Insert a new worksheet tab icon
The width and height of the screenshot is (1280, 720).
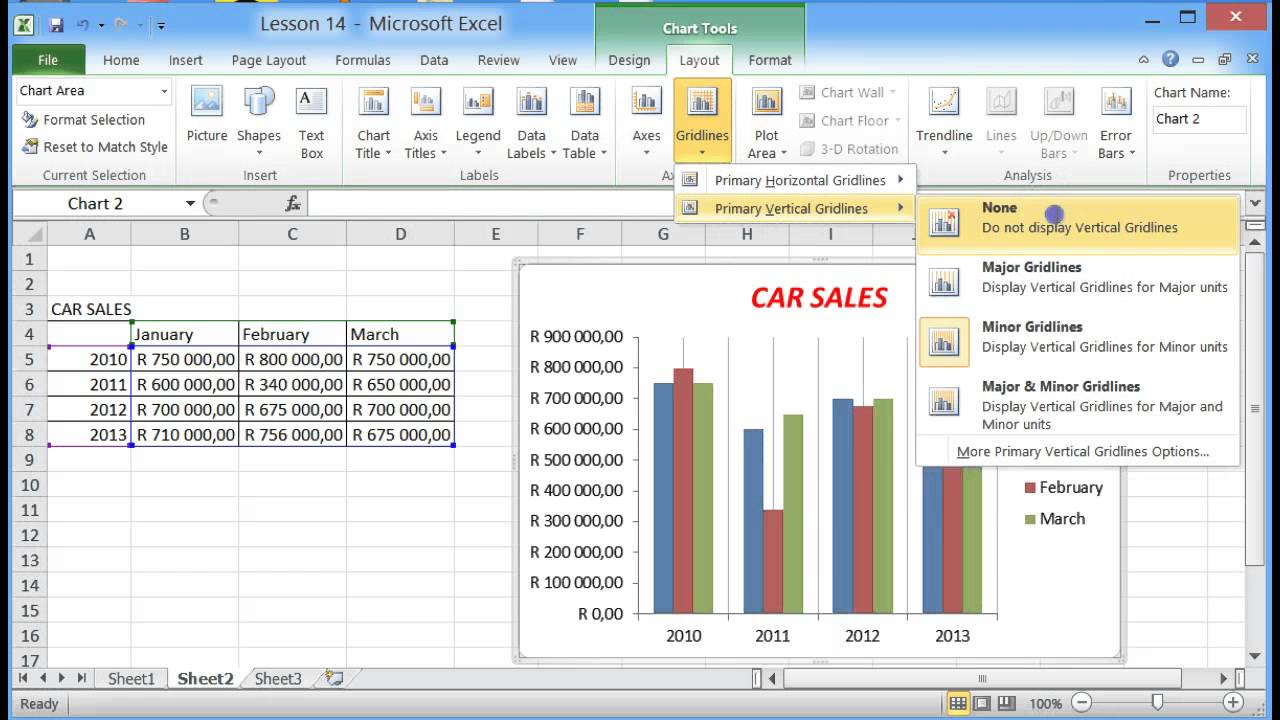[333, 678]
